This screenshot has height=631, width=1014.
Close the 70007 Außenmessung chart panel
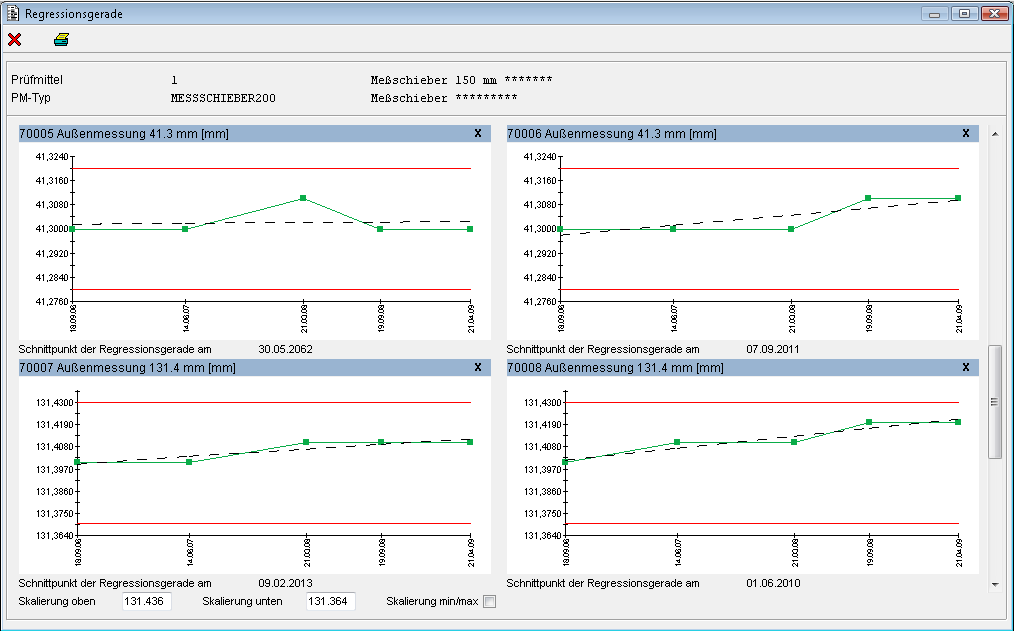478,367
